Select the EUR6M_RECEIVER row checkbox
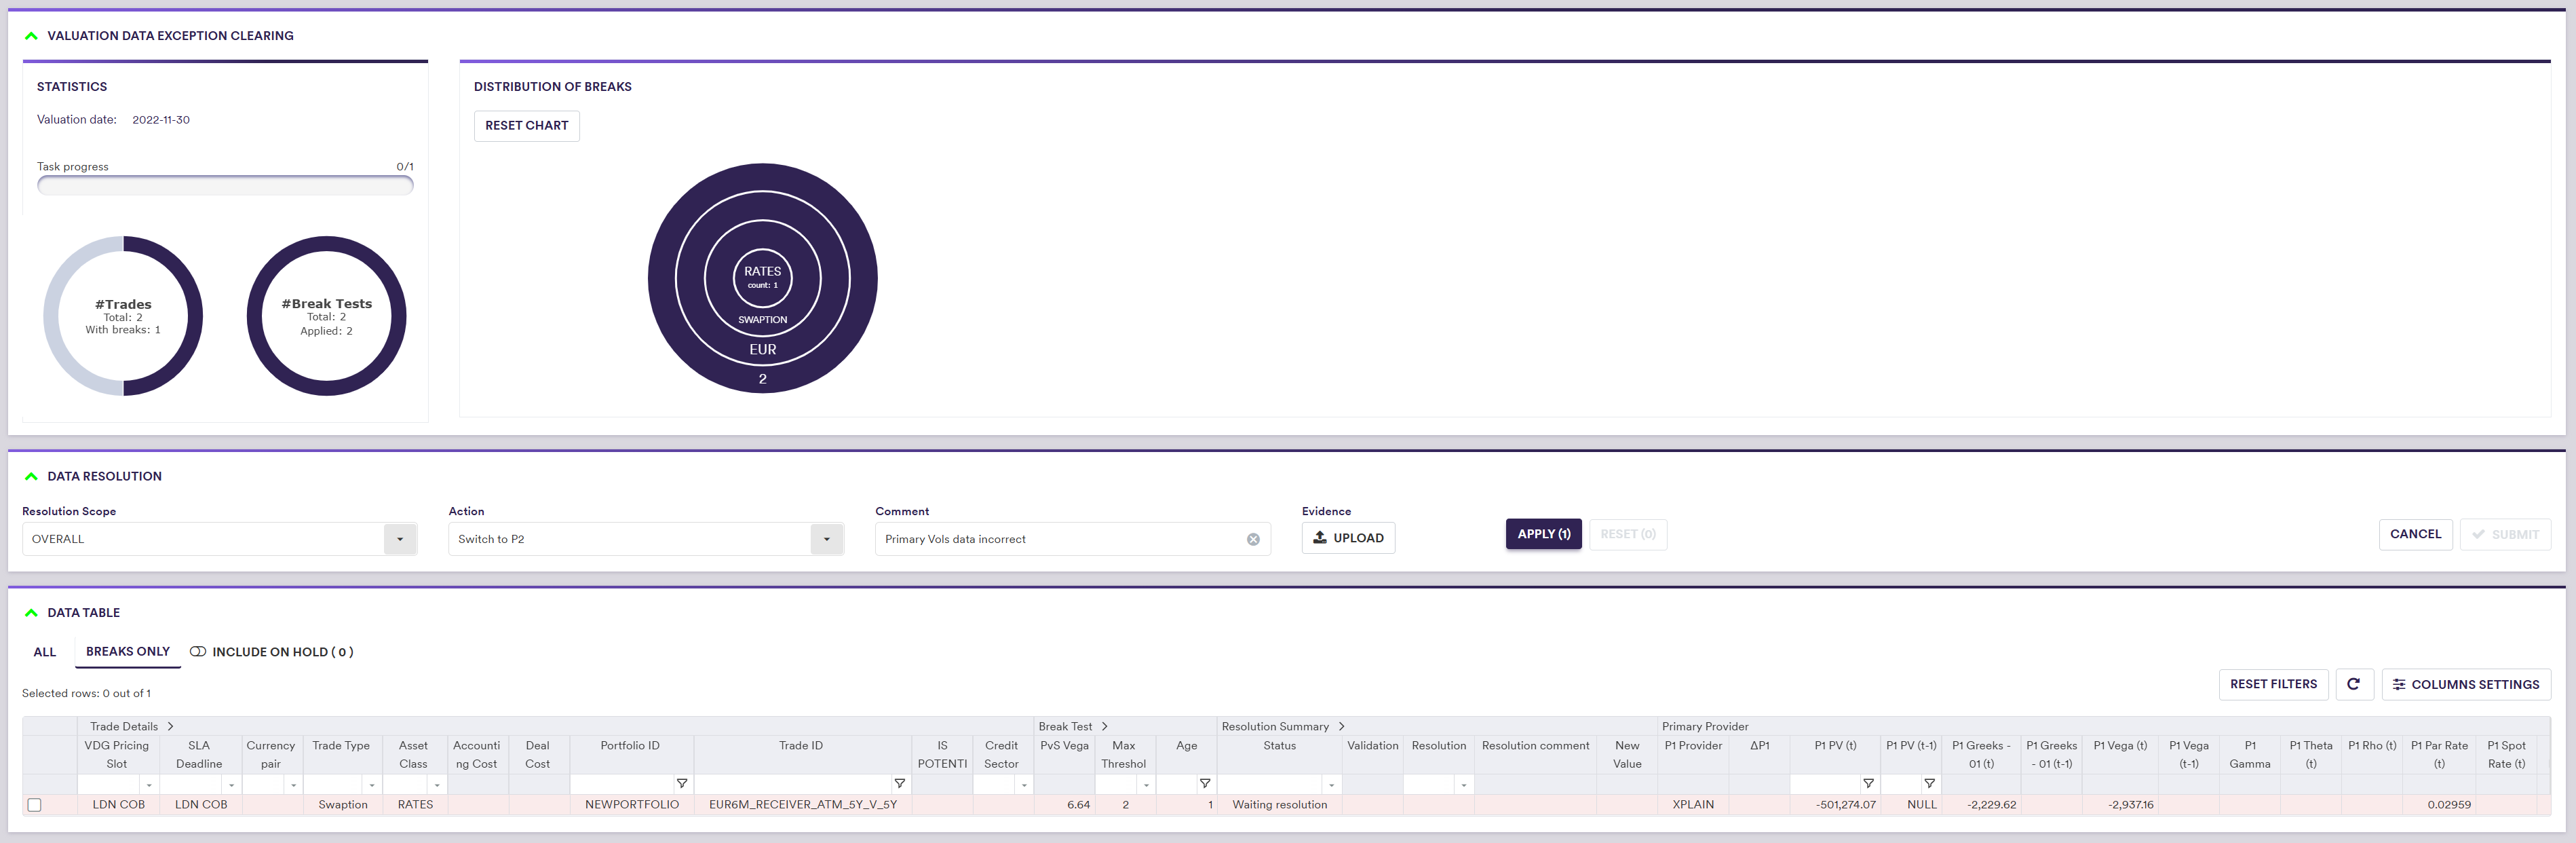Viewport: 2576px width, 843px height. [34, 805]
